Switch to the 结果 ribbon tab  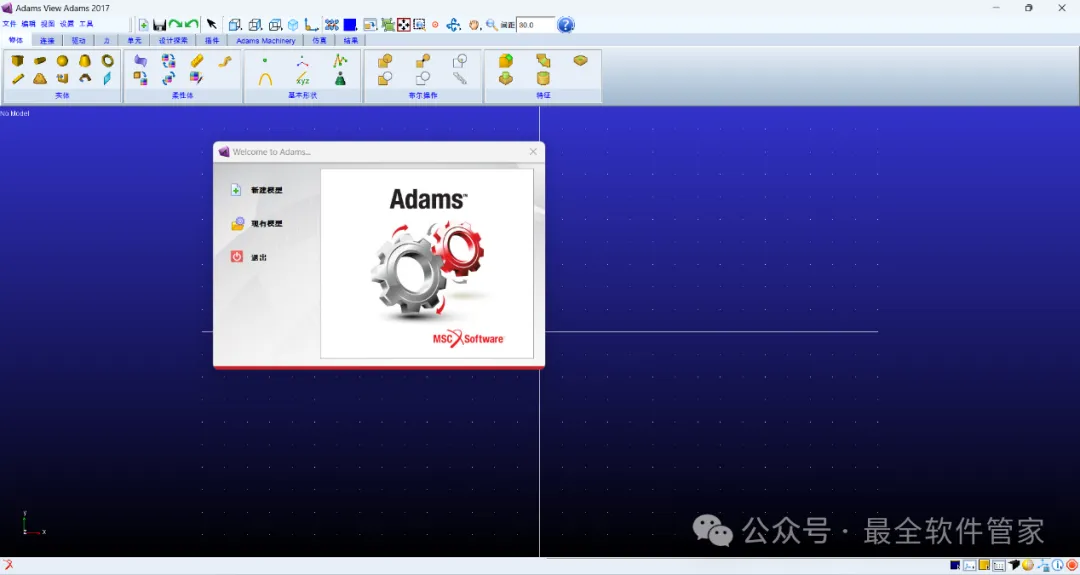351,41
